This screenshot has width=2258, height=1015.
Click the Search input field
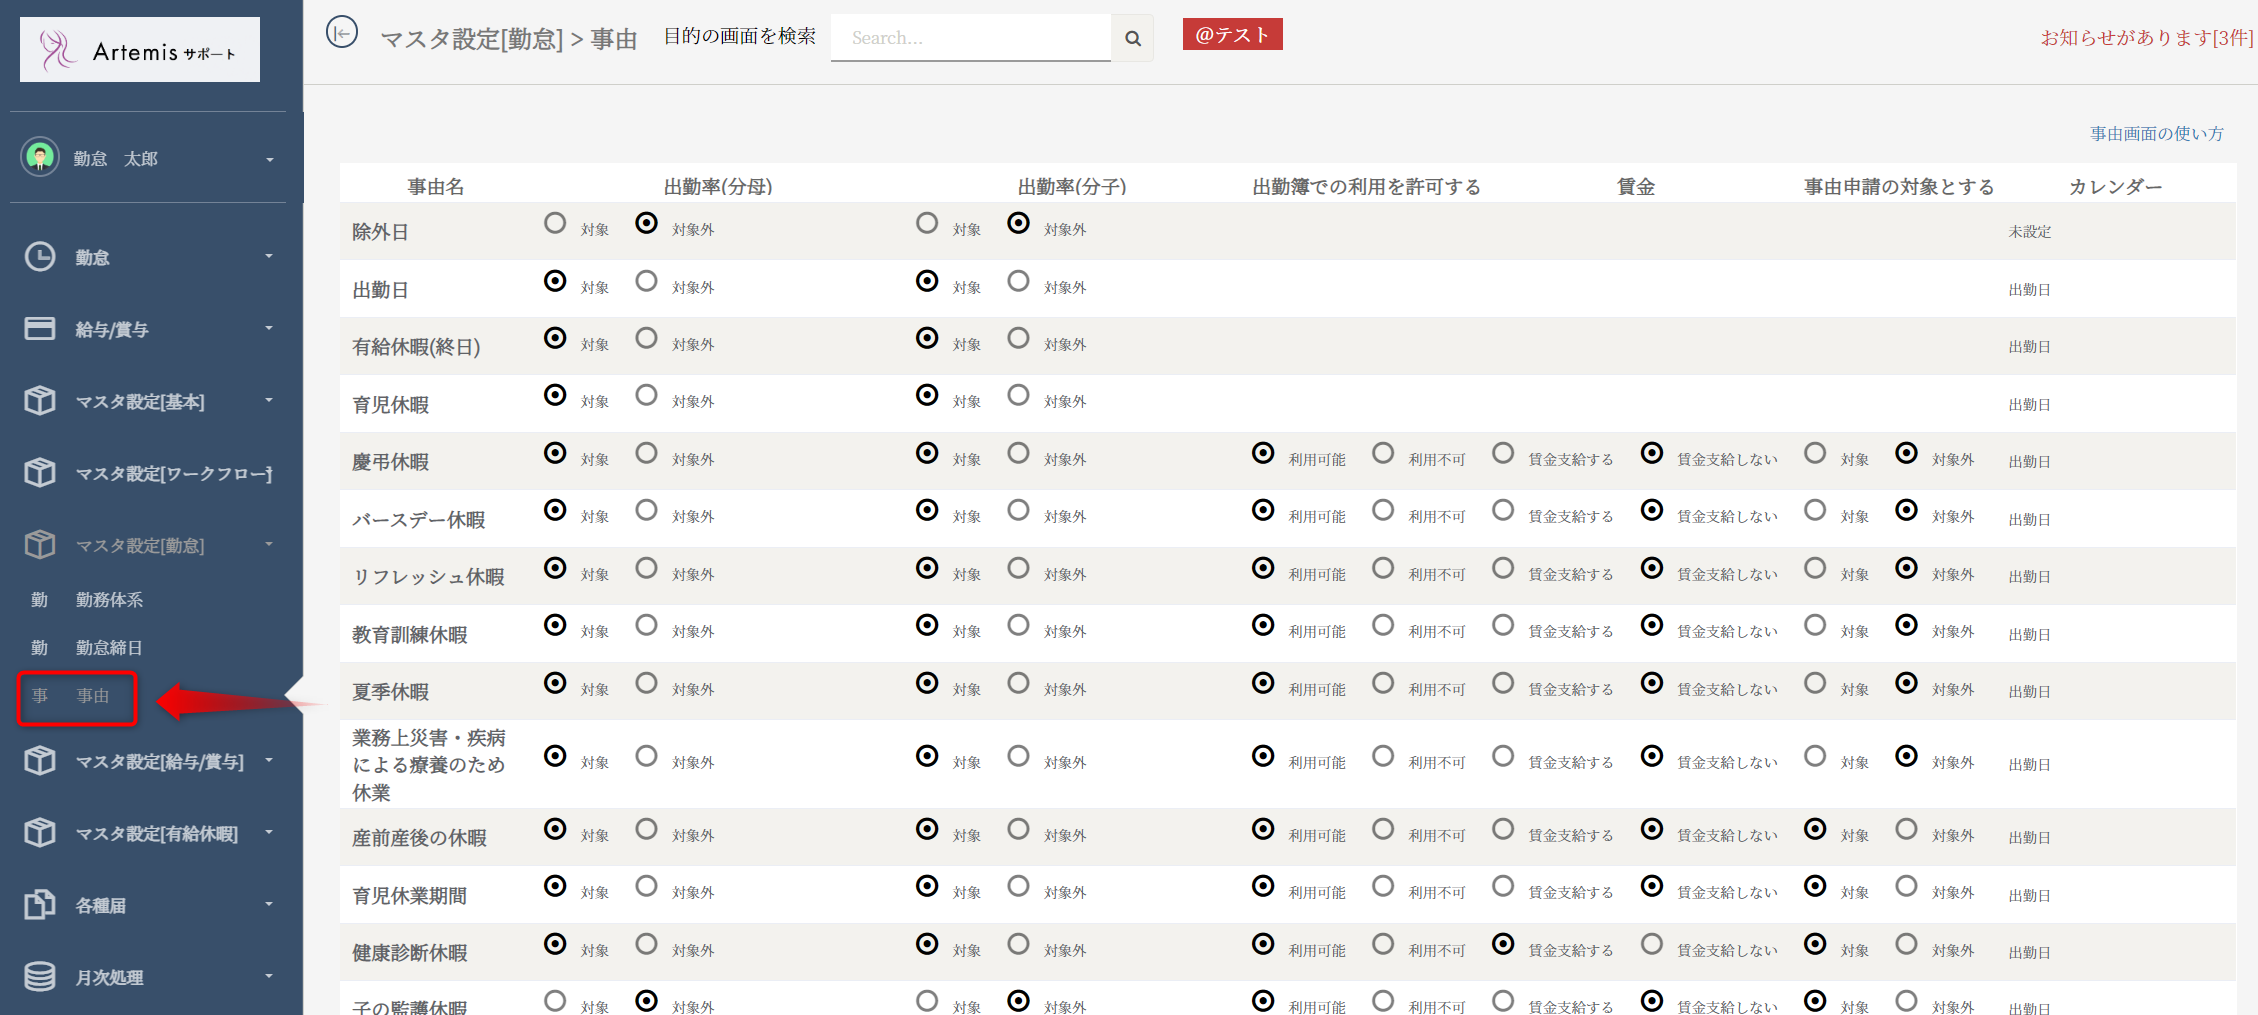pos(970,38)
